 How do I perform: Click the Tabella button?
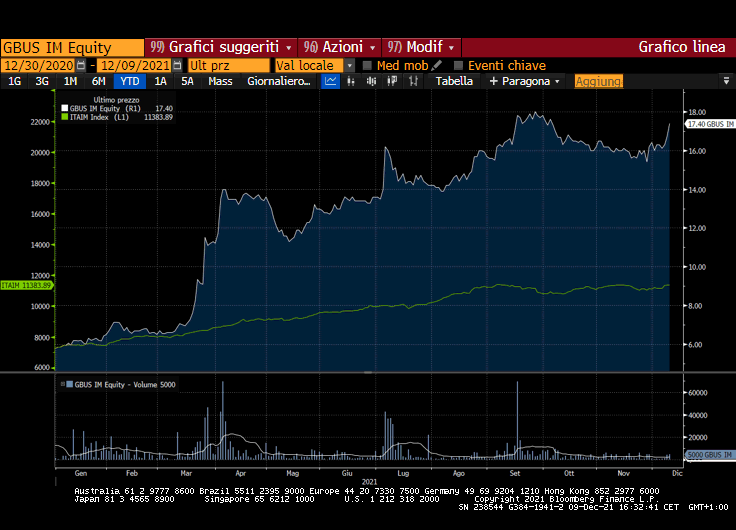pyautogui.click(x=454, y=82)
